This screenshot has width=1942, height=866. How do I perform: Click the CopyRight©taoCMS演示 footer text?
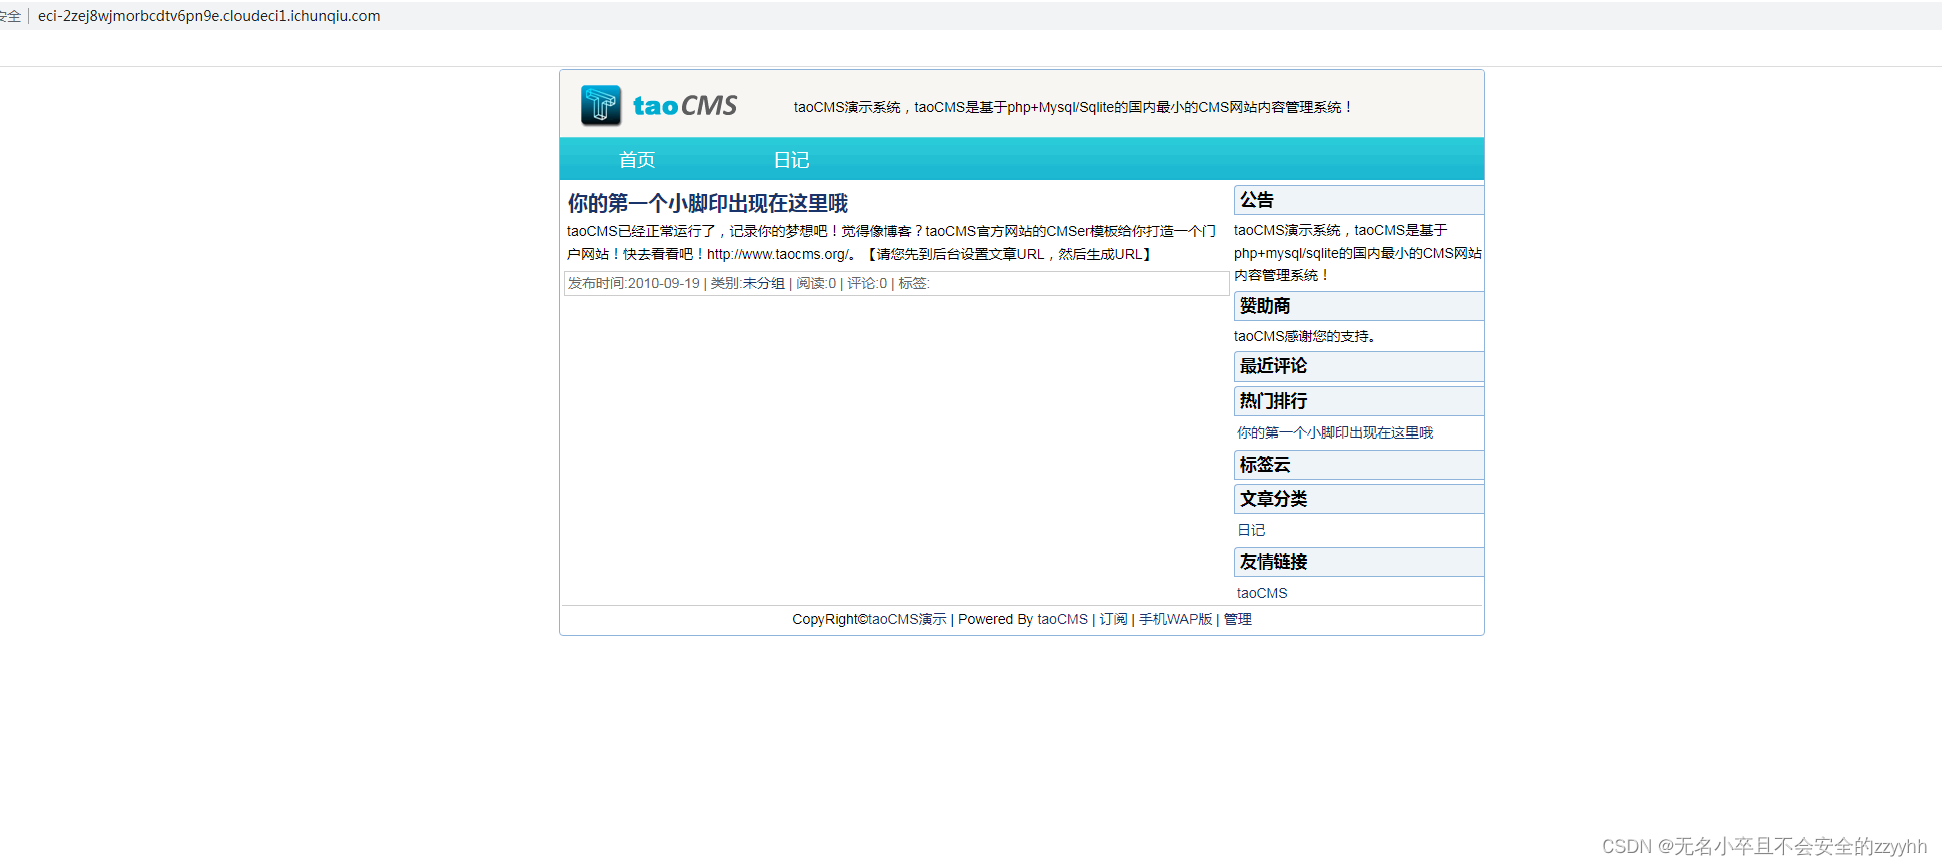coord(869,620)
